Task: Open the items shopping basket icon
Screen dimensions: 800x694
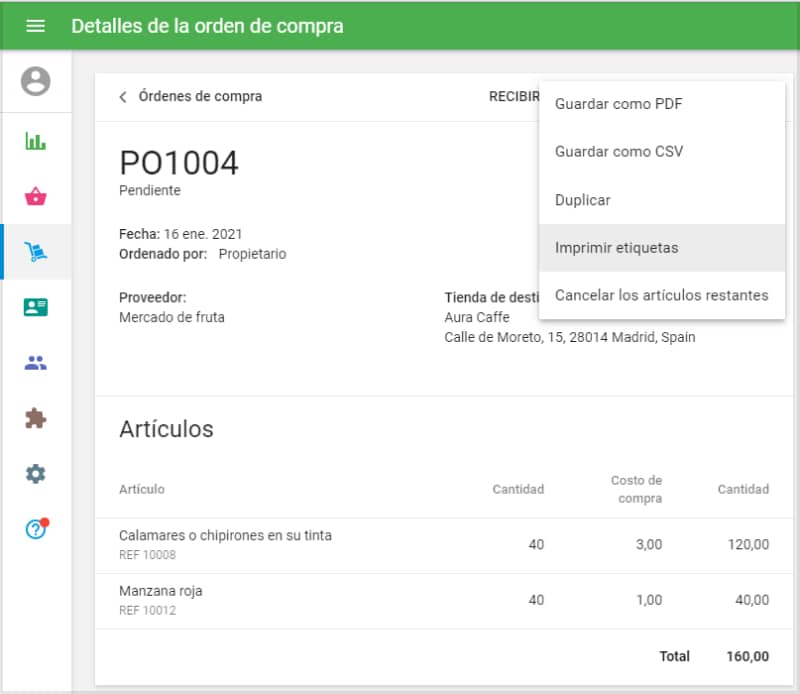Action: coord(35,196)
